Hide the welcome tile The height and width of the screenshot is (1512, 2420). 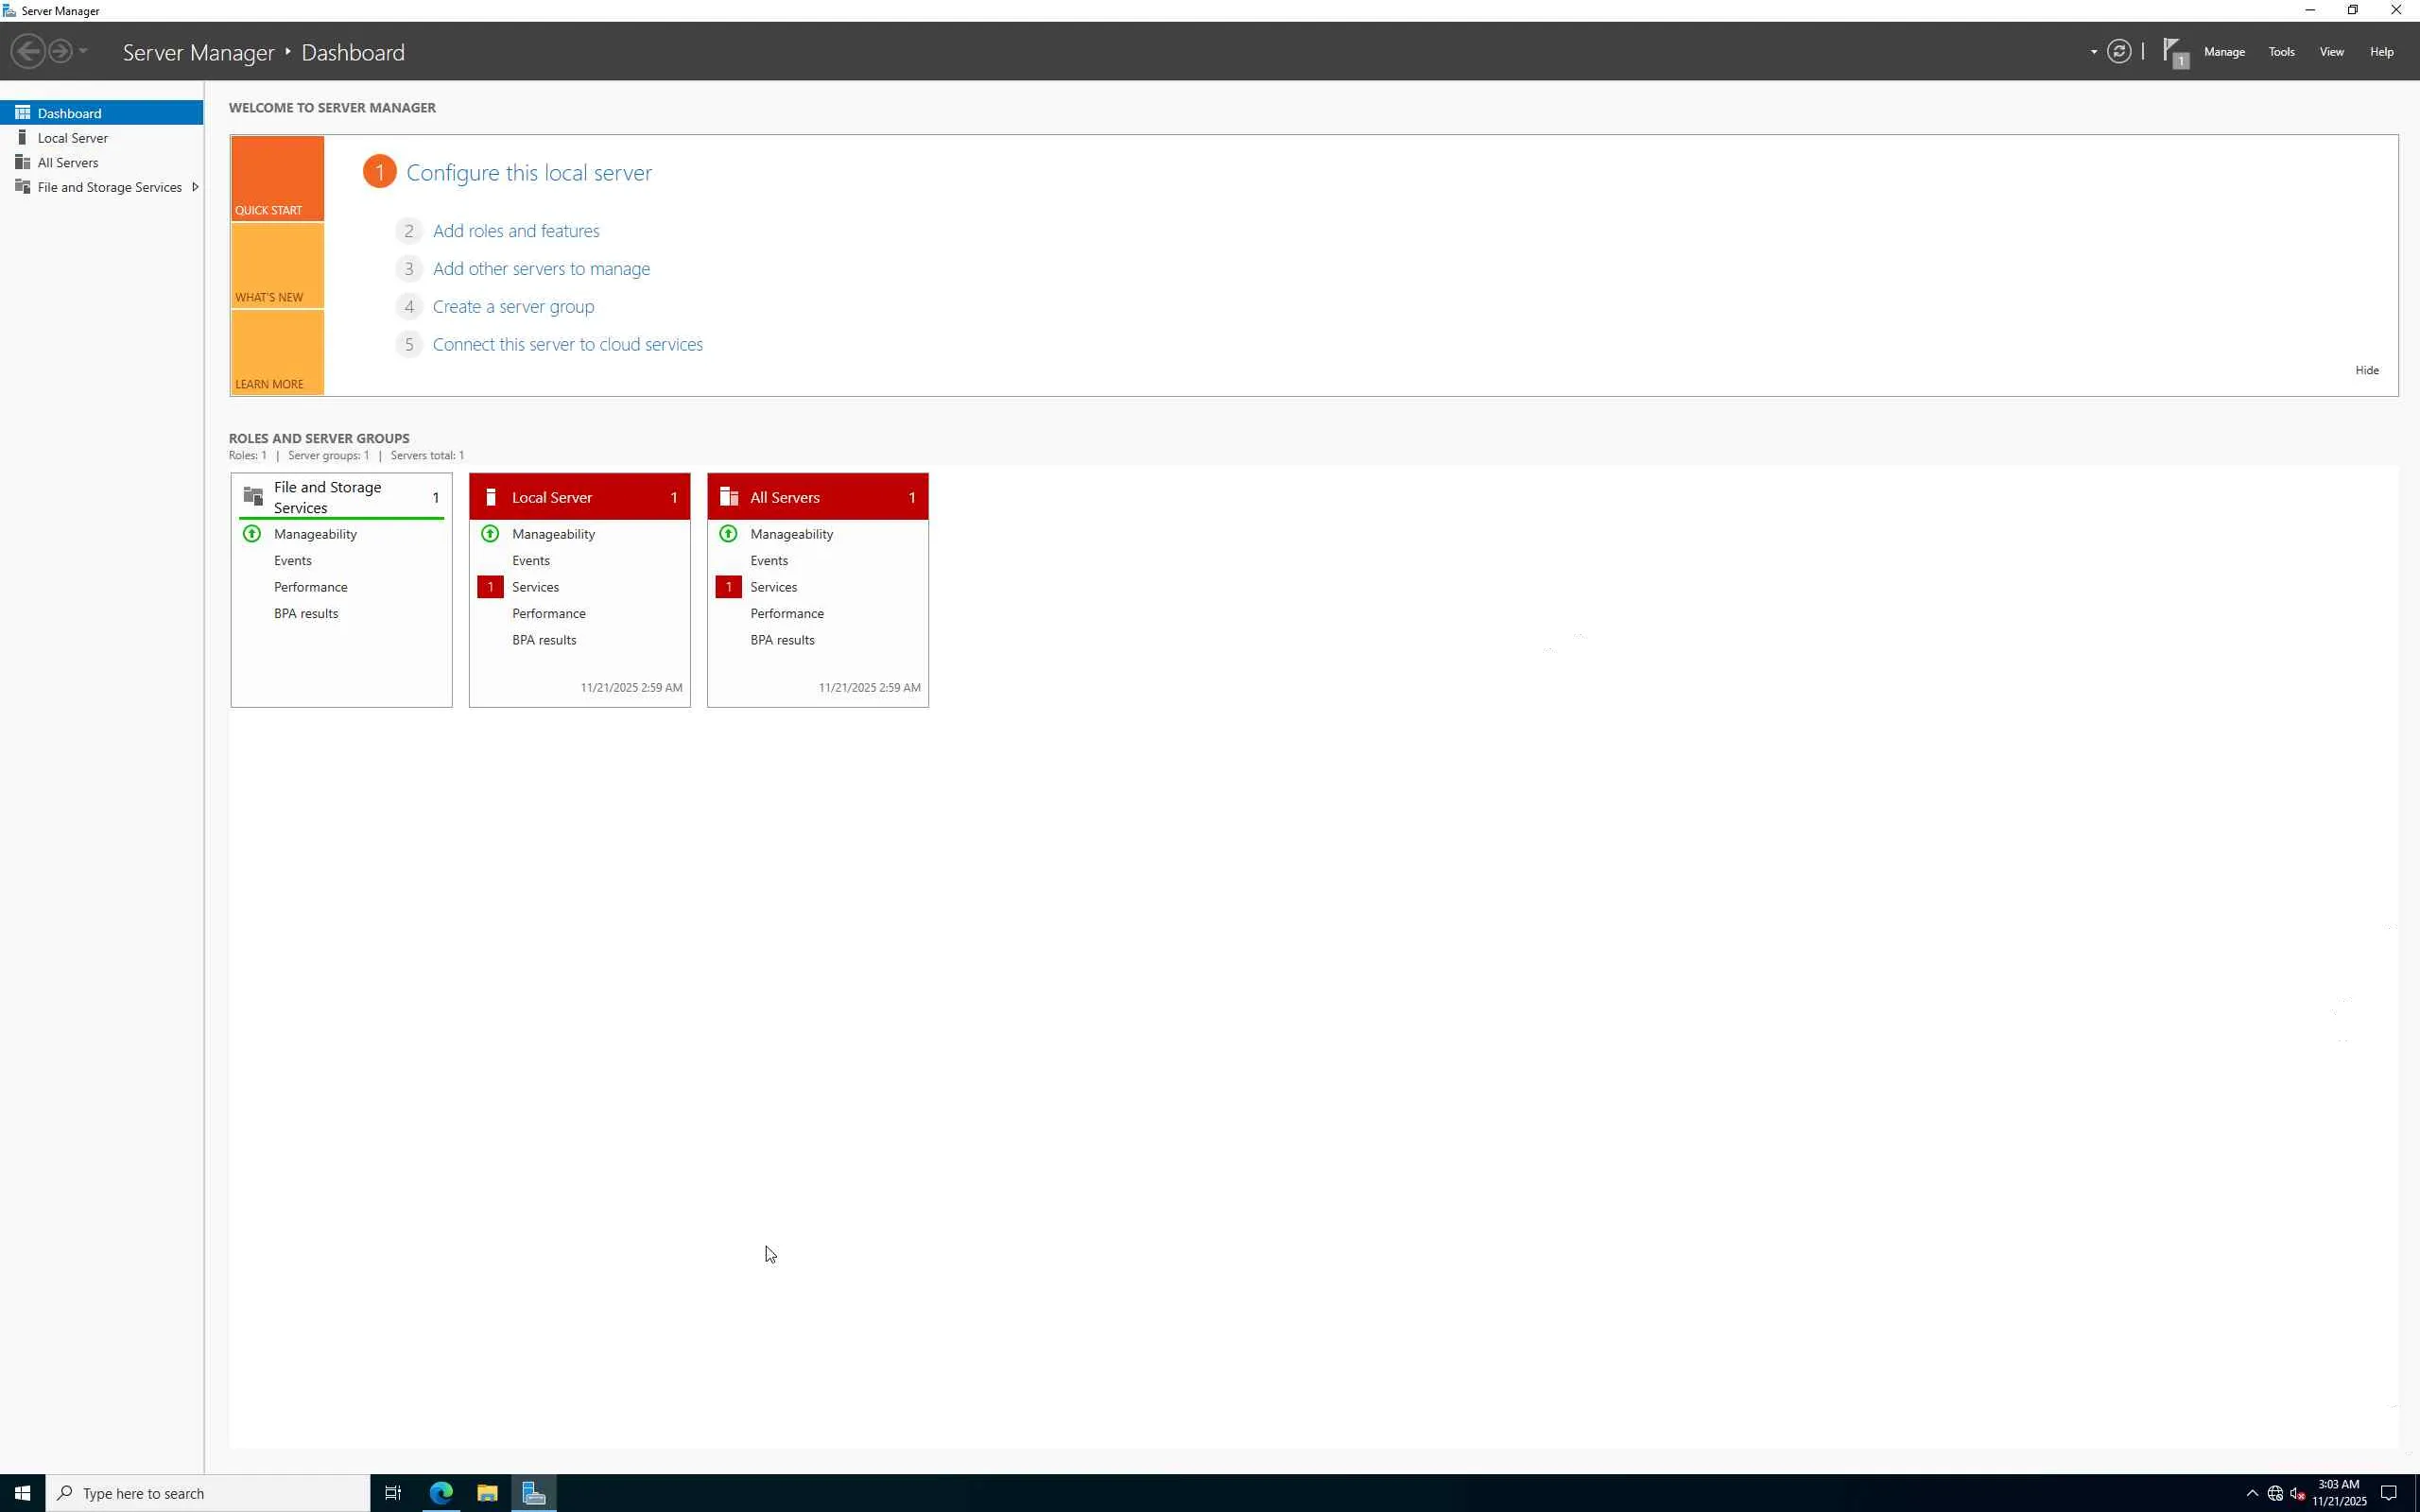click(x=2365, y=370)
